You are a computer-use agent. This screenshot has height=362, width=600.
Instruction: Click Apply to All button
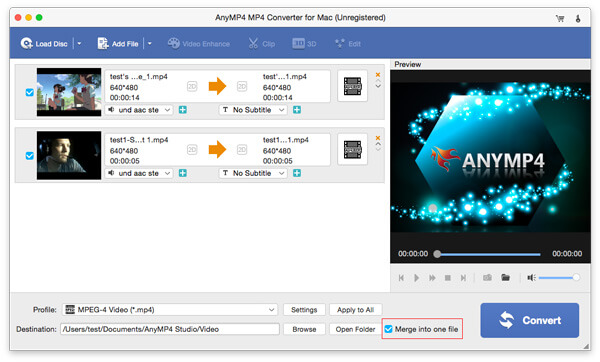coord(355,310)
